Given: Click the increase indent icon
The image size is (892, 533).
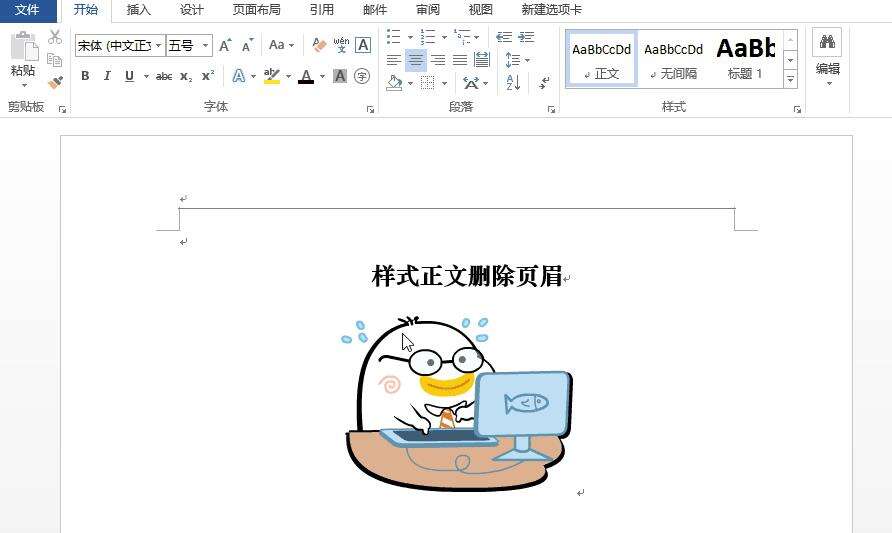Looking at the screenshot, I should click(526, 37).
